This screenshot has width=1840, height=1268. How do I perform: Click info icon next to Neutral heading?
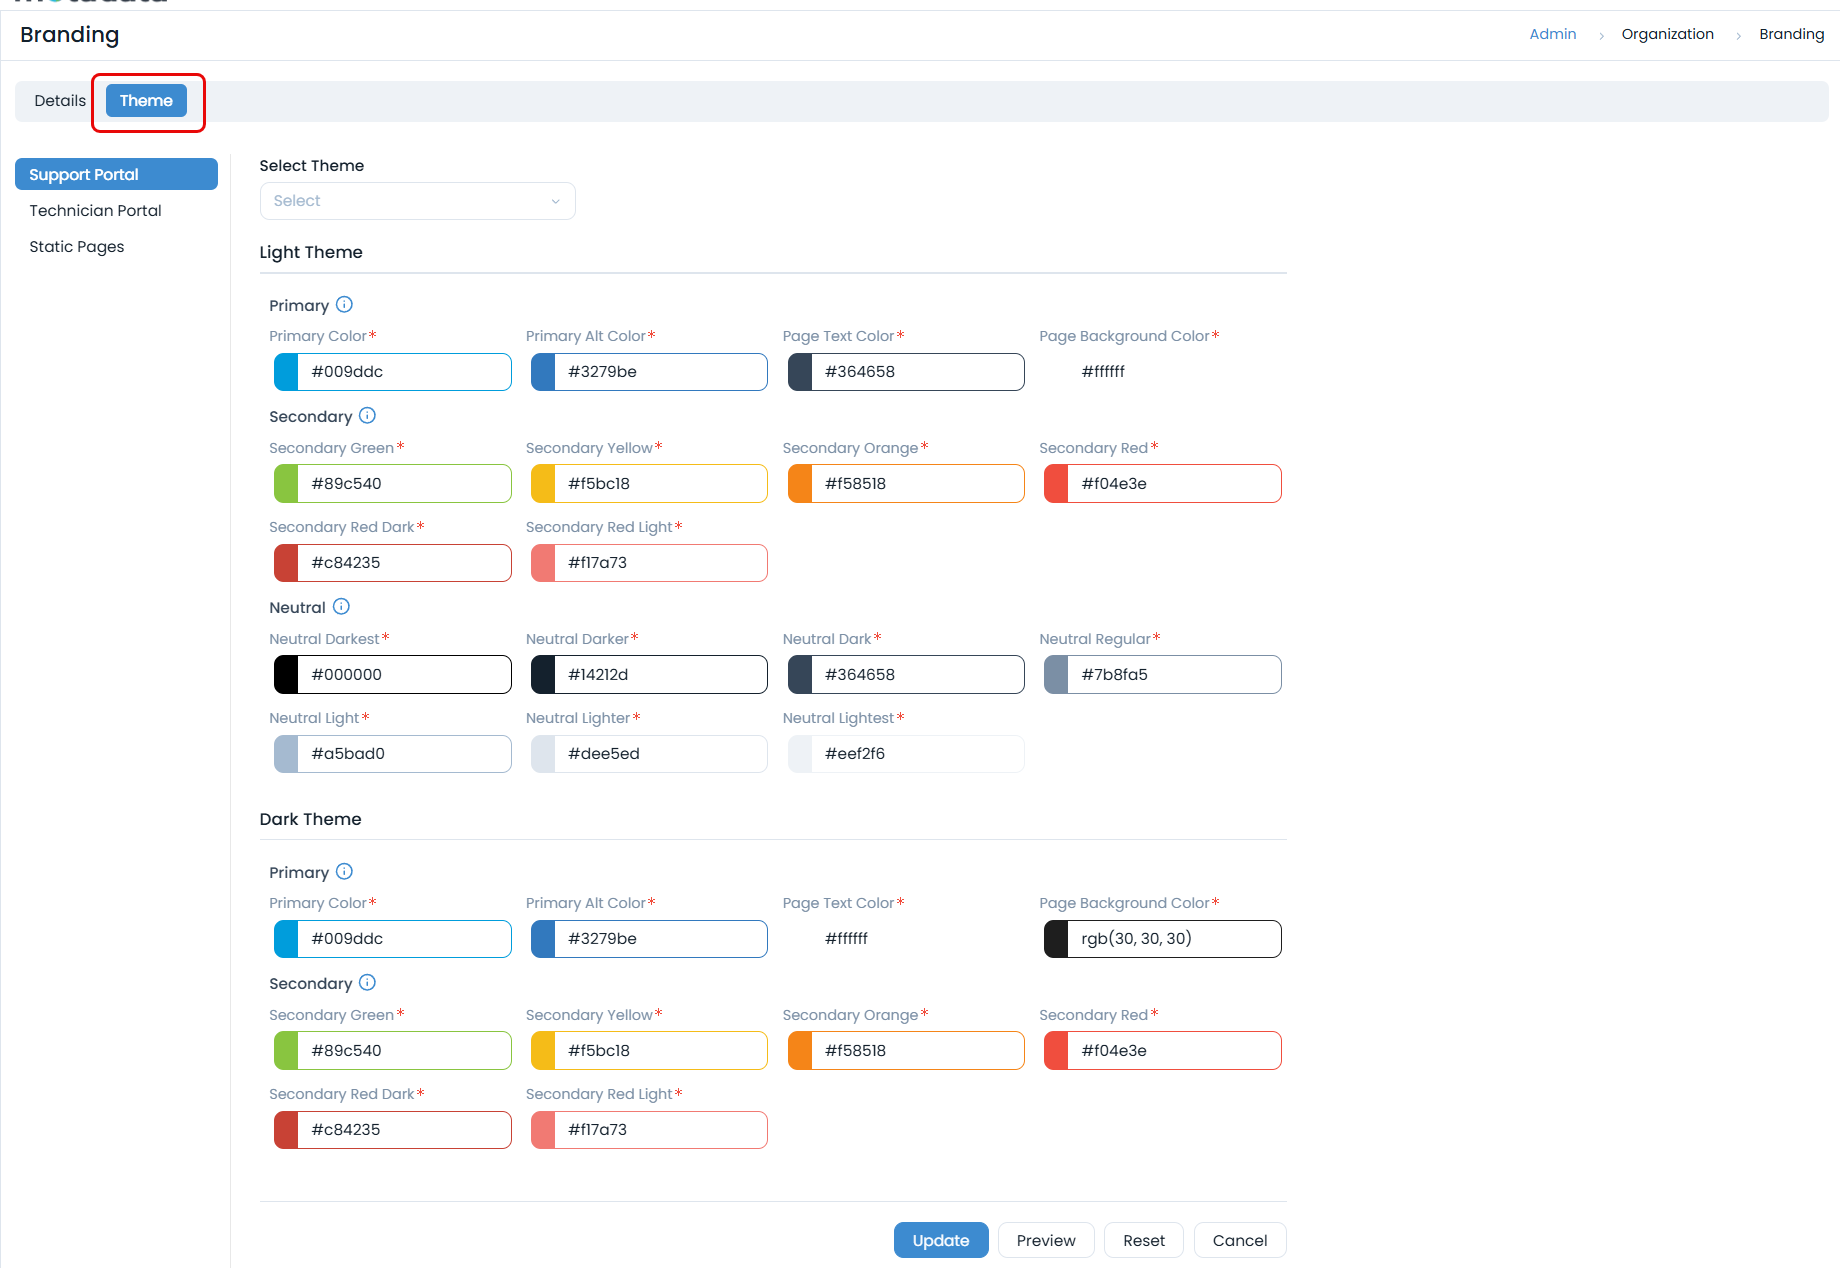(341, 607)
